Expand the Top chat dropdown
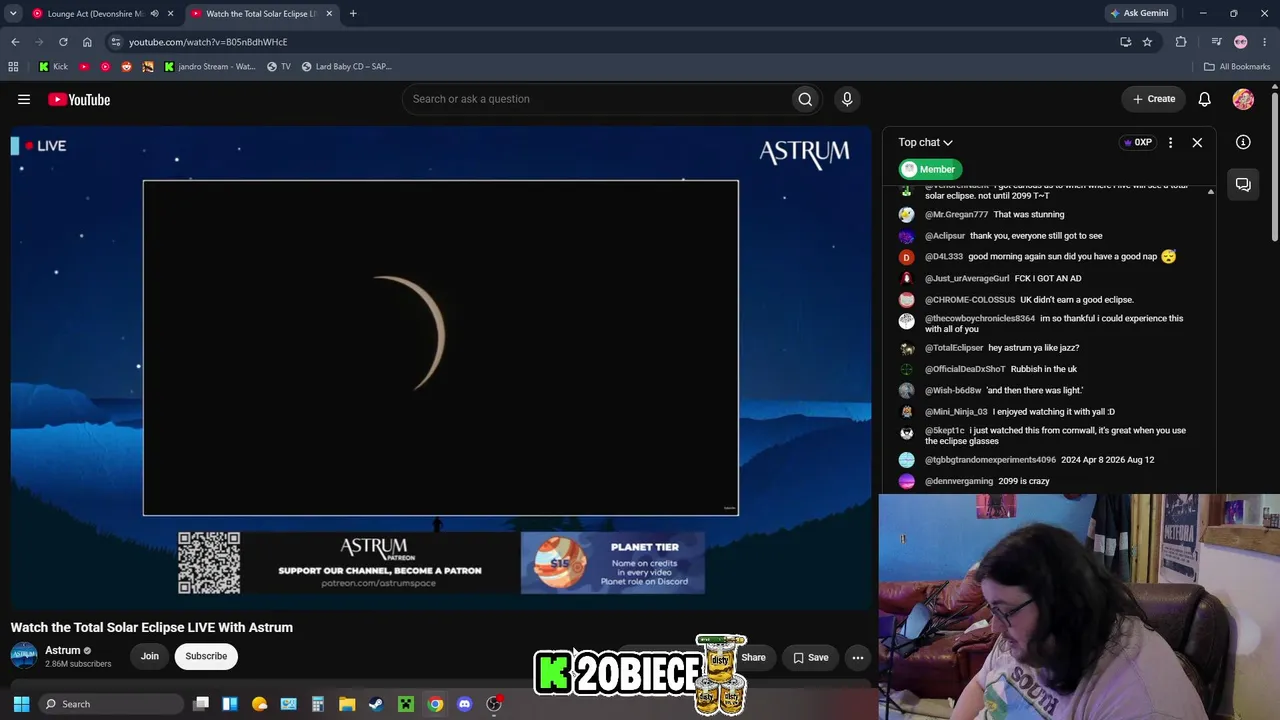The height and width of the screenshot is (720, 1280). pyautogui.click(x=925, y=142)
